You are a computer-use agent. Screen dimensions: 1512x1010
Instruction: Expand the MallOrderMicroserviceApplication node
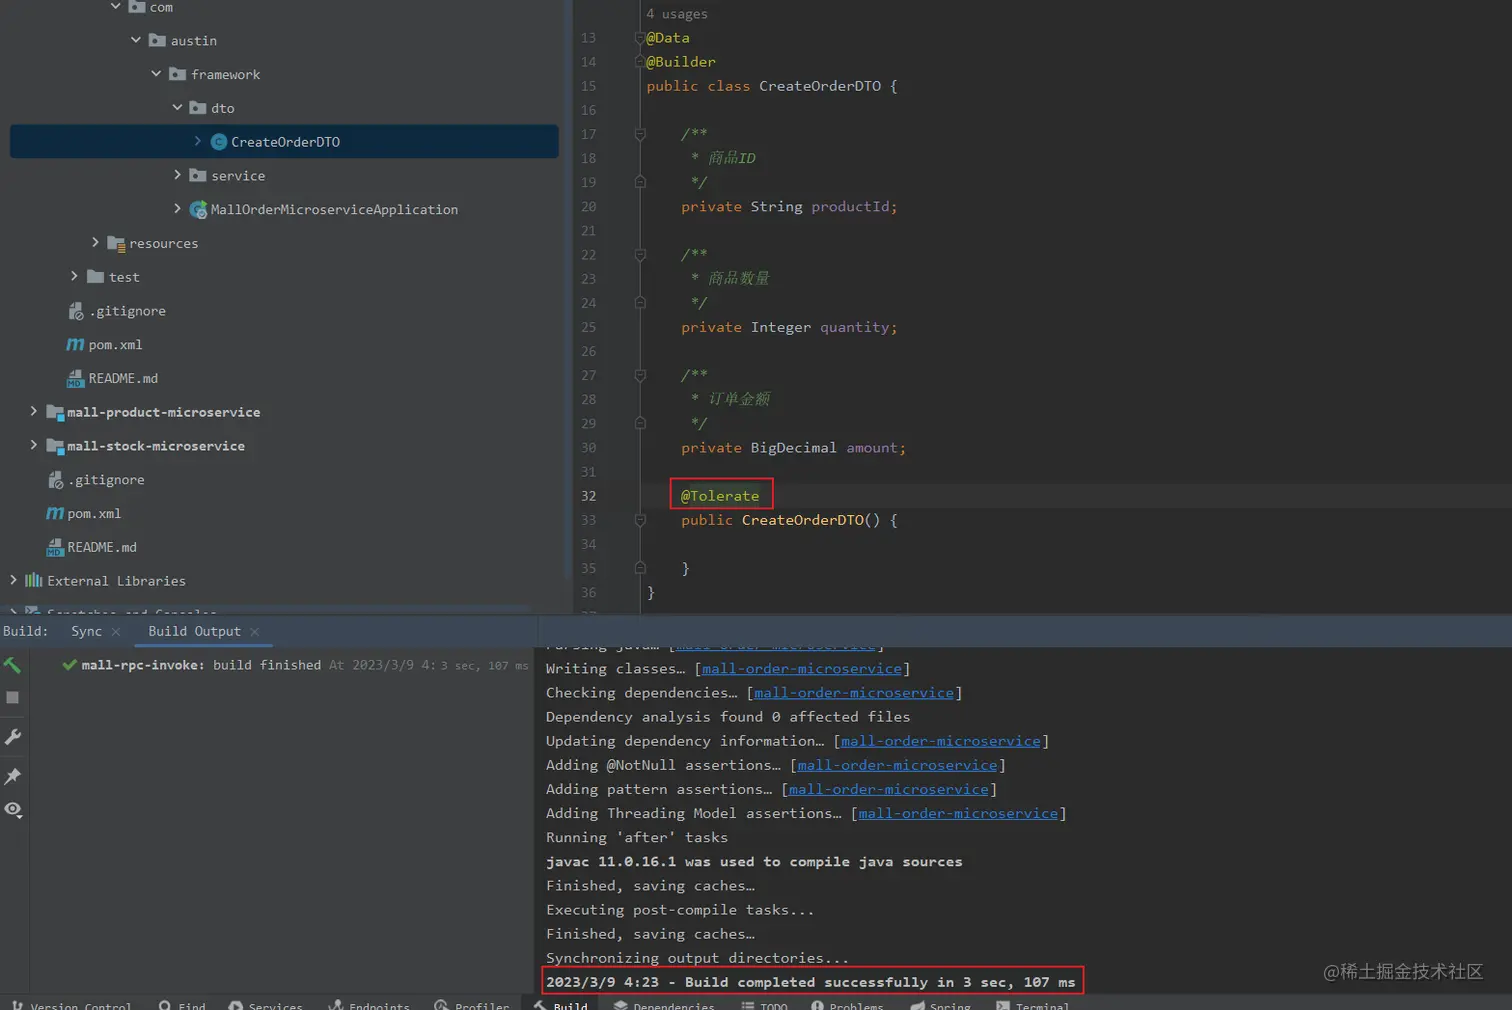pyautogui.click(x=177, y=209)
